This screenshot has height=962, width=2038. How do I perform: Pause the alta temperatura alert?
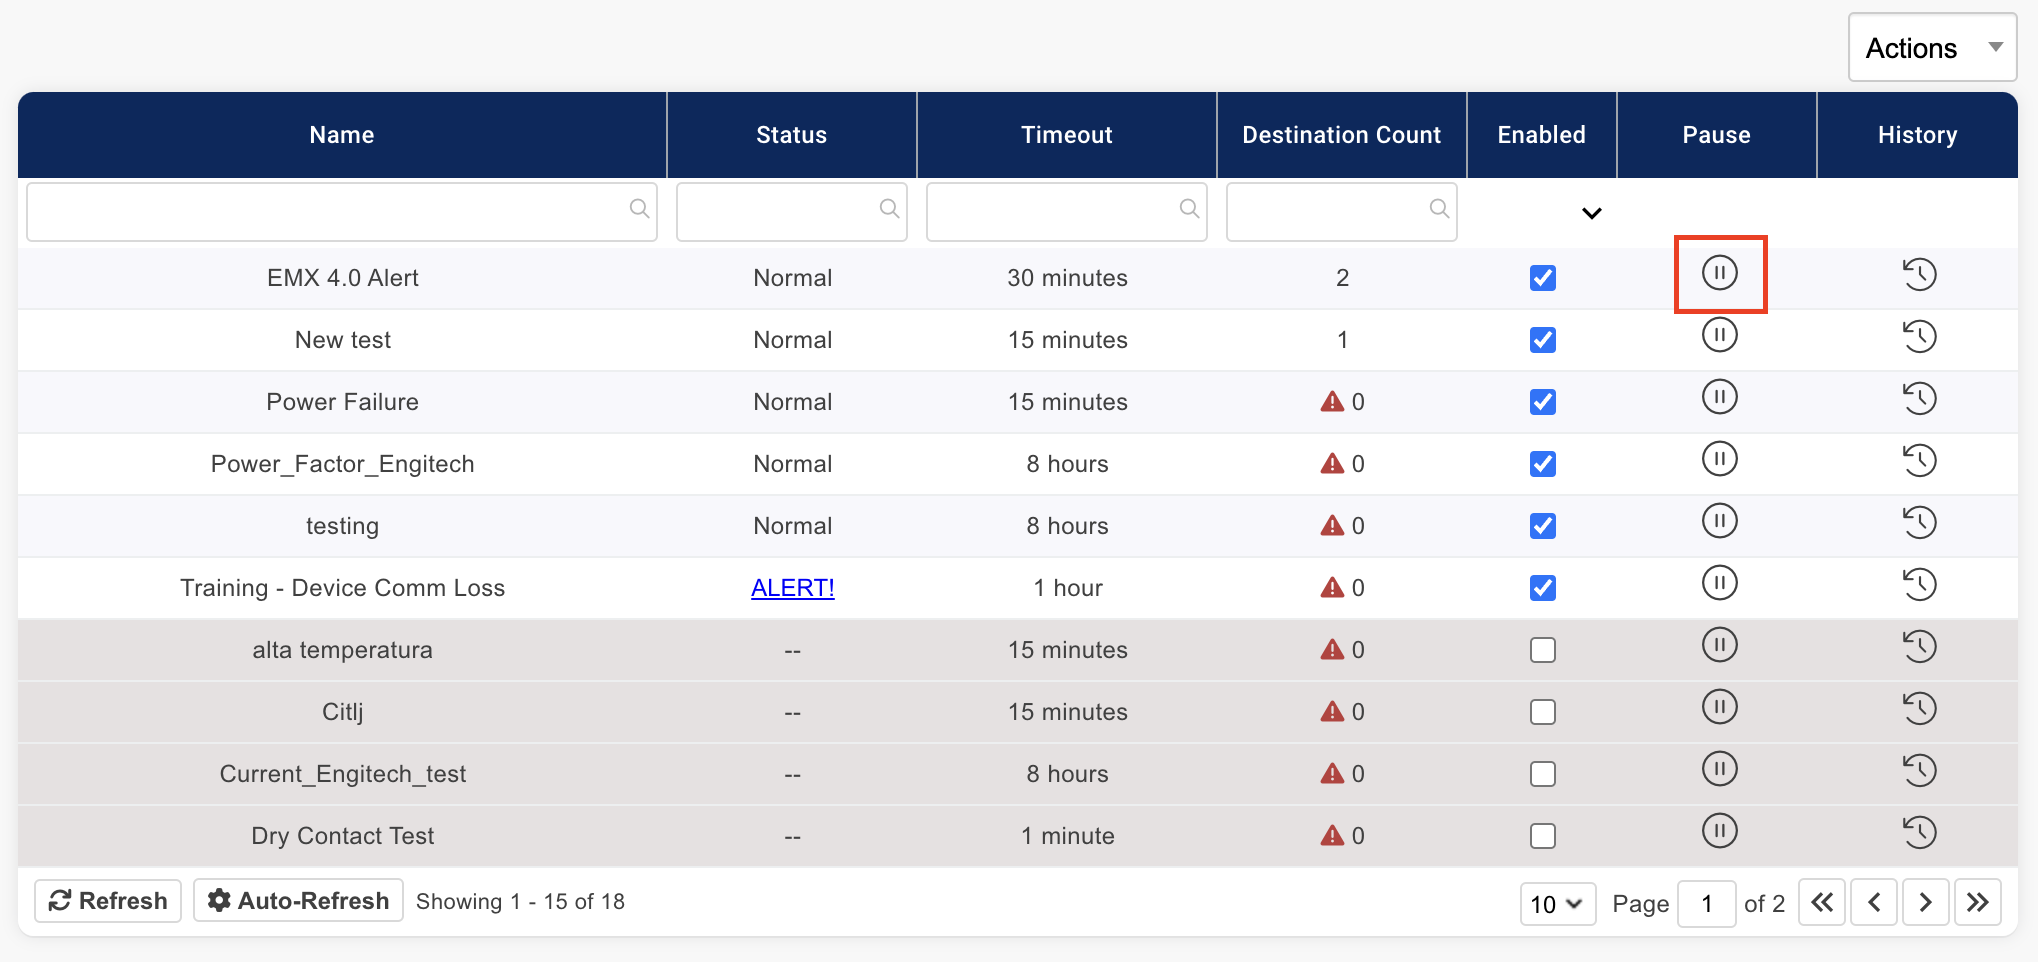pyautogui.click(x=1719, y=645)
